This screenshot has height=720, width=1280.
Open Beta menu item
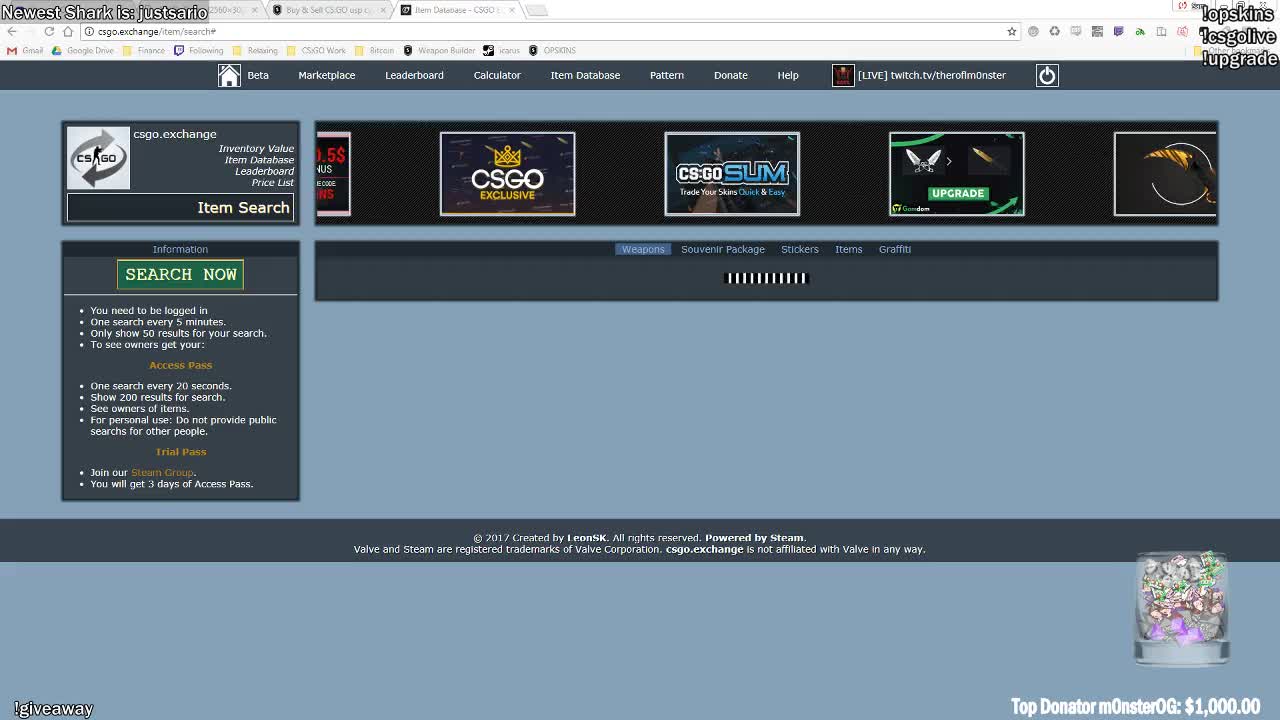tap(258, 75)
